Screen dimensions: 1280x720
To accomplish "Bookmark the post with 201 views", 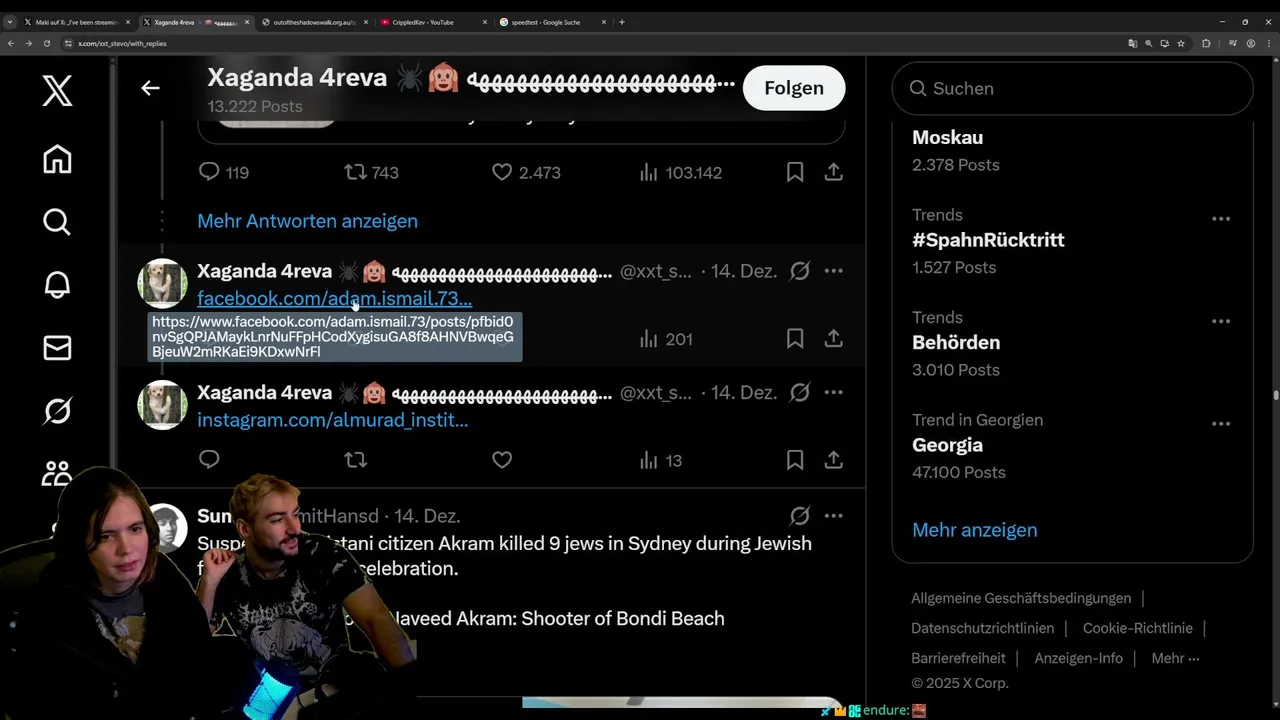I will click(x=795, y=339).
